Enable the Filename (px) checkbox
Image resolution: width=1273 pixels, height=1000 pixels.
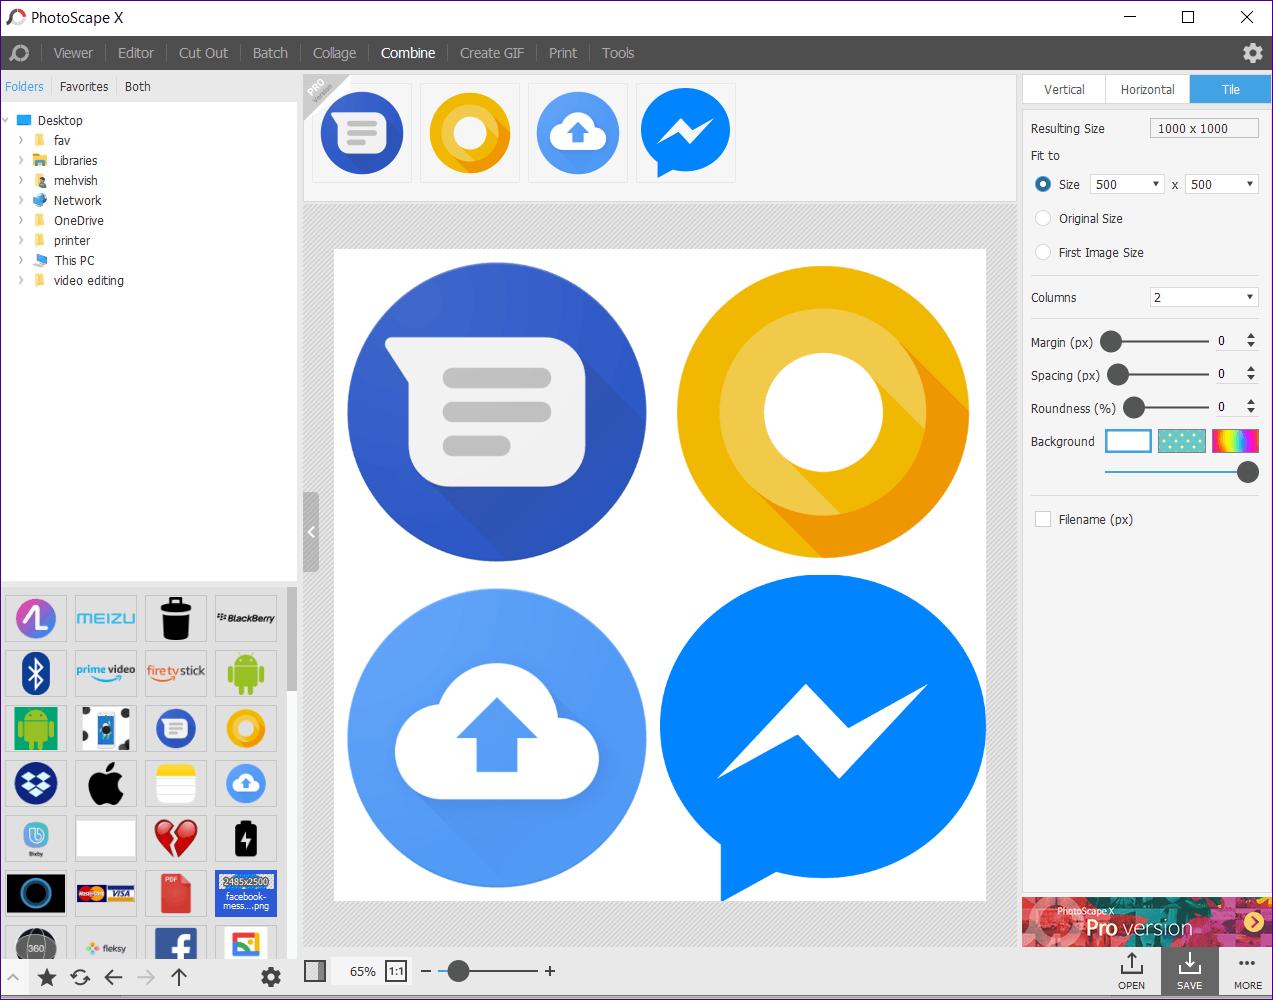[x=1043, y=519]
